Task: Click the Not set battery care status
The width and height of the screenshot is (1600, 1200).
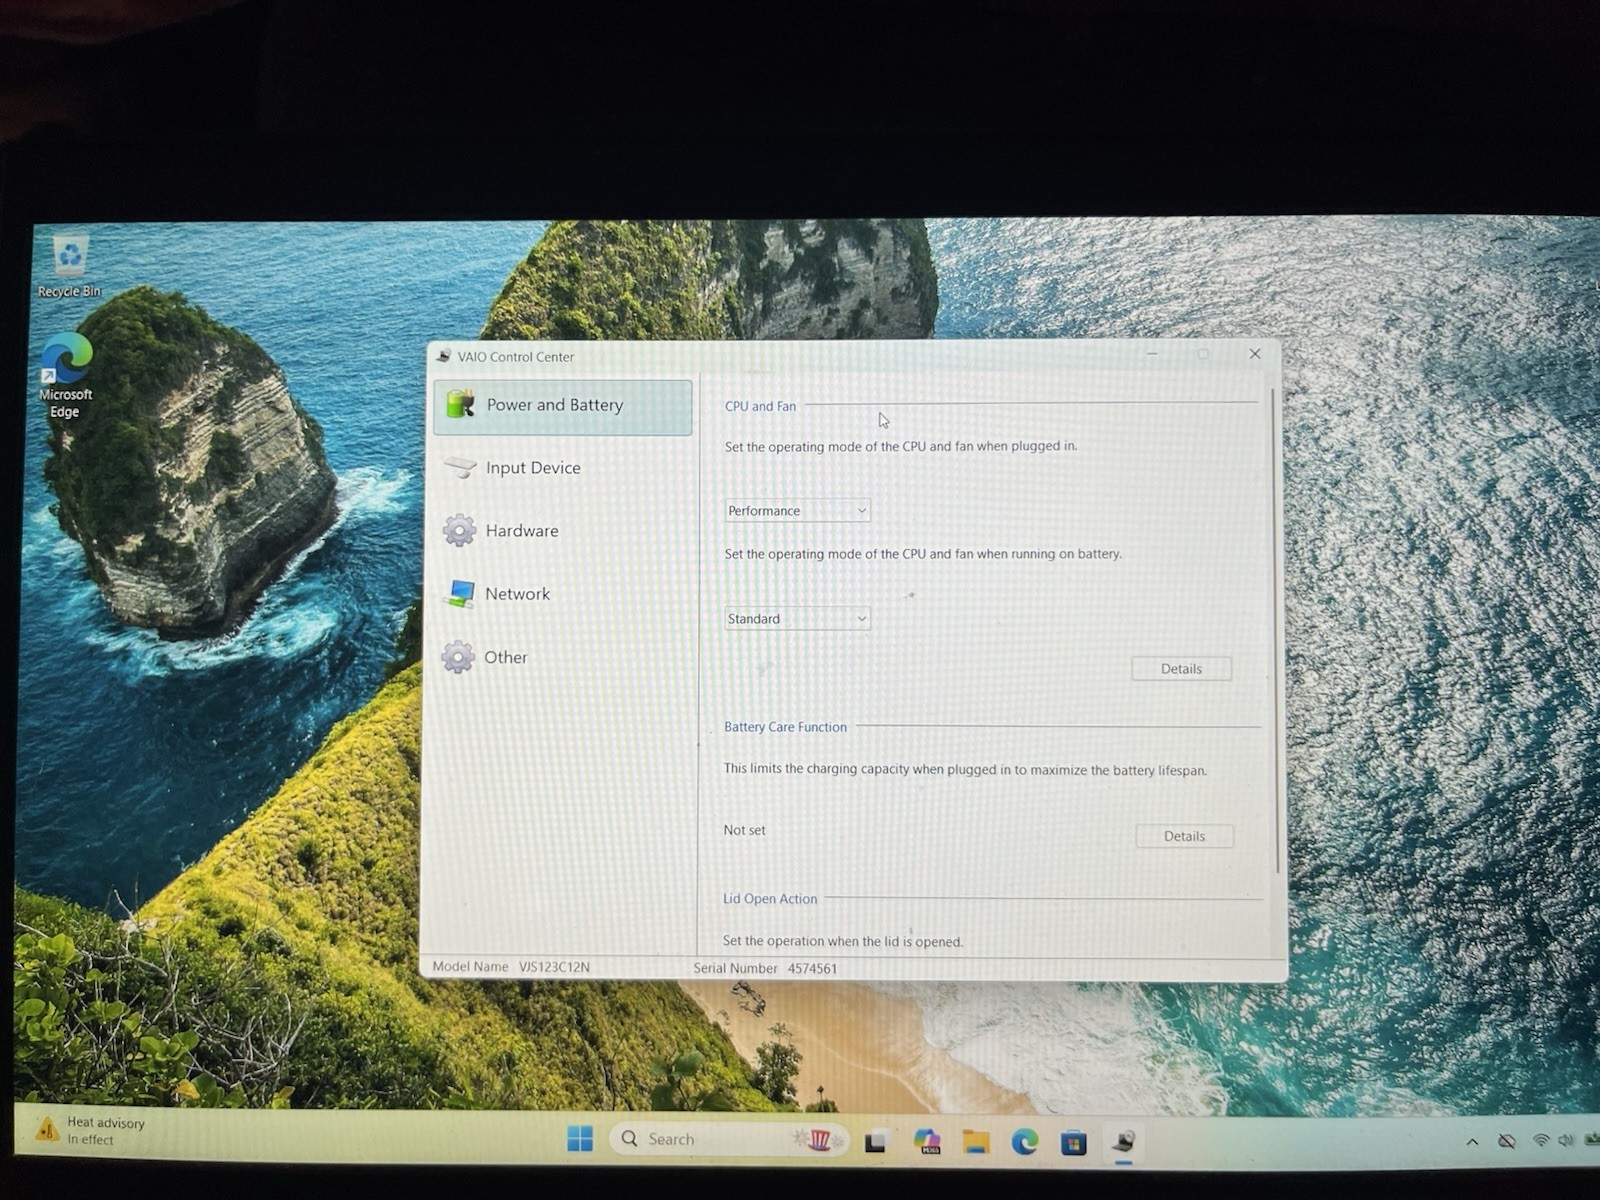Action: point(744,830)
